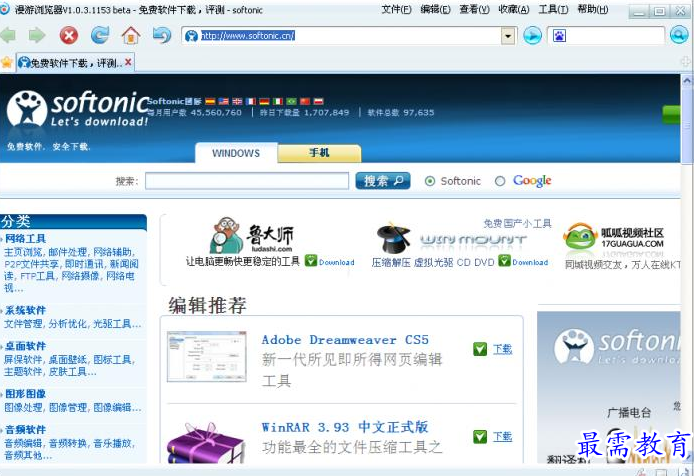This screenshot has width=699, height=476.
Task: Click 下载 link for Adobe Dreamweaver CS5
Action: point(502,349)
